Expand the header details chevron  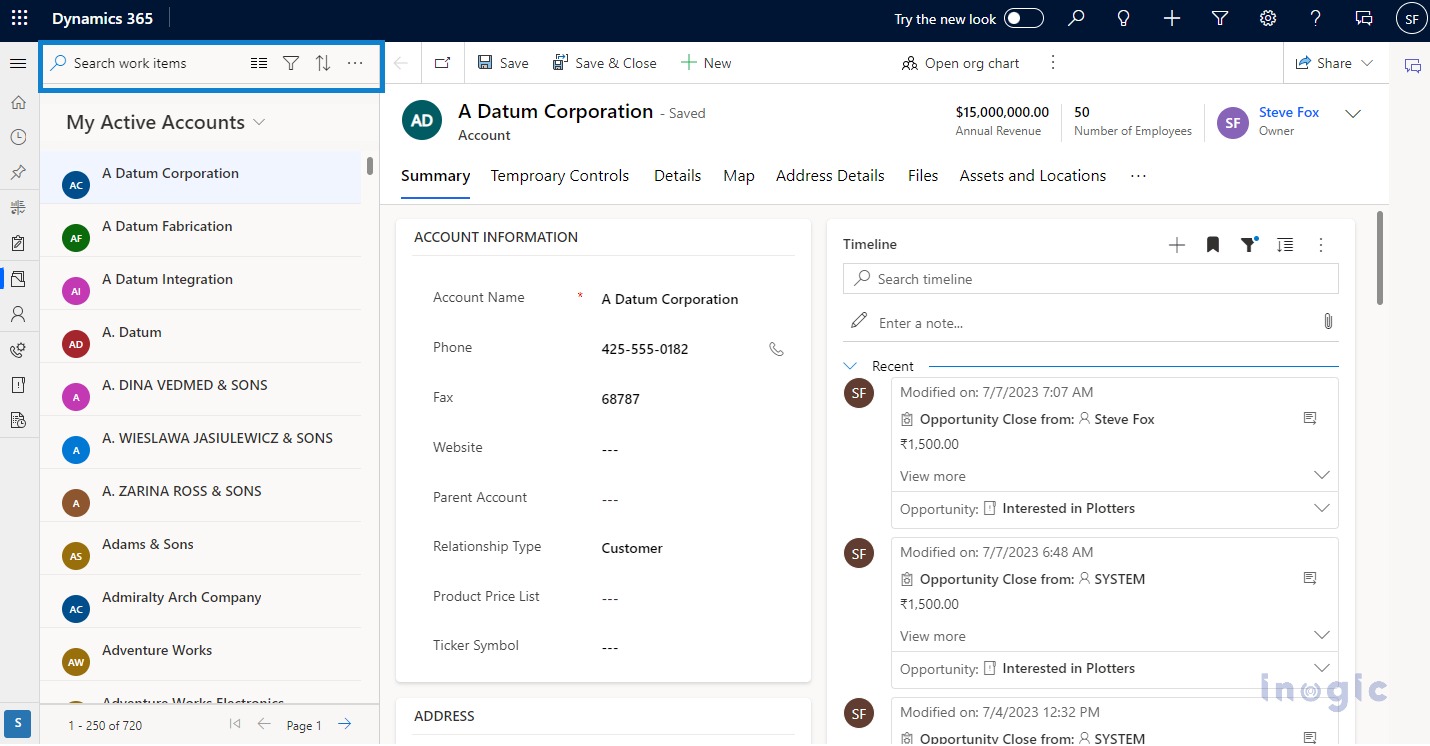[x=1353, y=114]
